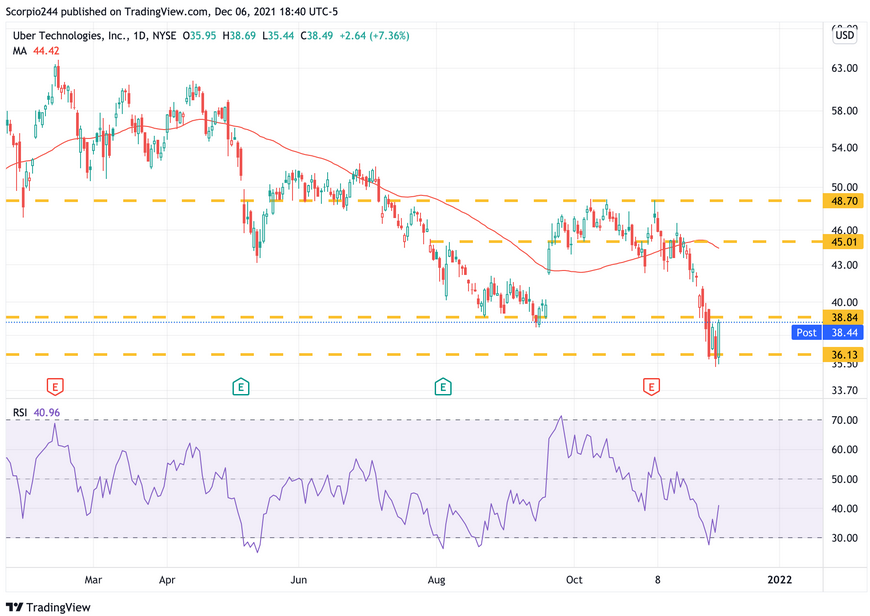Click the Mar label on time axis

pos(93,580)
